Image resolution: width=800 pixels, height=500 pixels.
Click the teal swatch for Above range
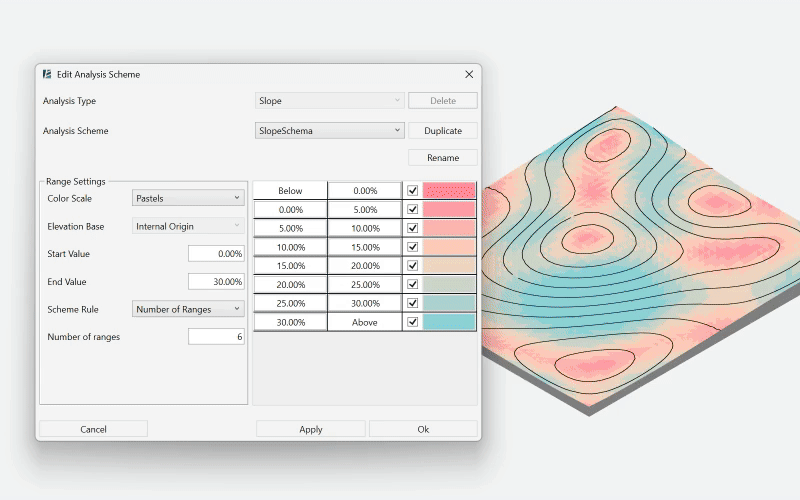[x=450, y=322]
